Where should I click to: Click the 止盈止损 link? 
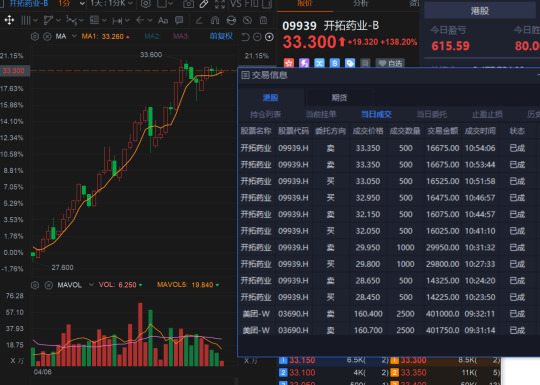[x=487, y=114]
